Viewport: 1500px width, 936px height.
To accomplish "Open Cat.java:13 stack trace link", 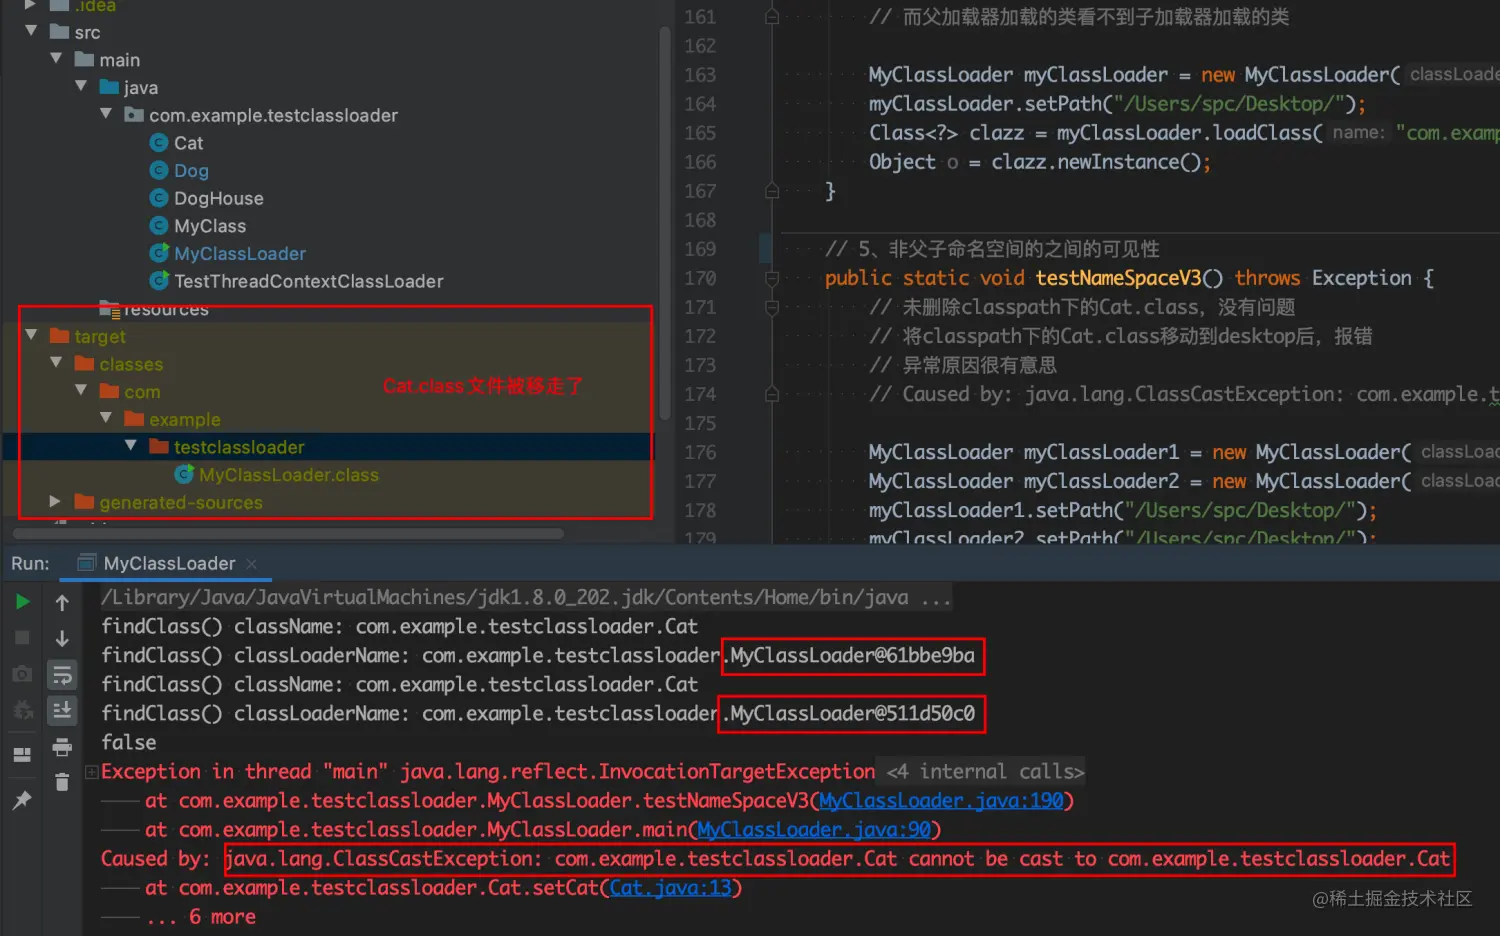I will click(670, 888).
